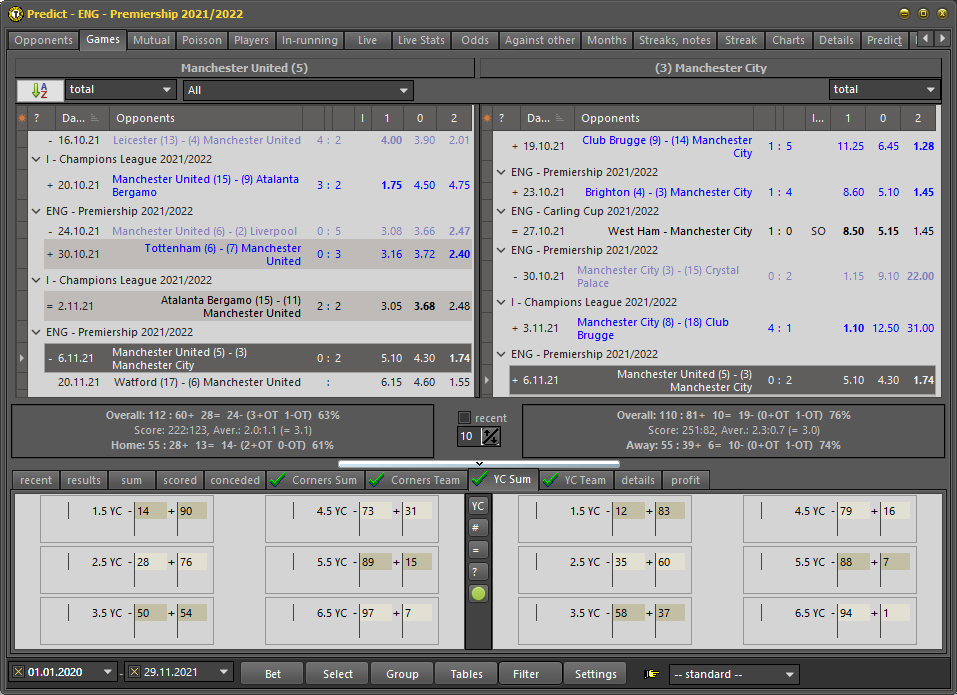The height and width of the screenshot is (695, 957).
Task: Click the pointing hand icon near standard dropdown
Action: 654,674
